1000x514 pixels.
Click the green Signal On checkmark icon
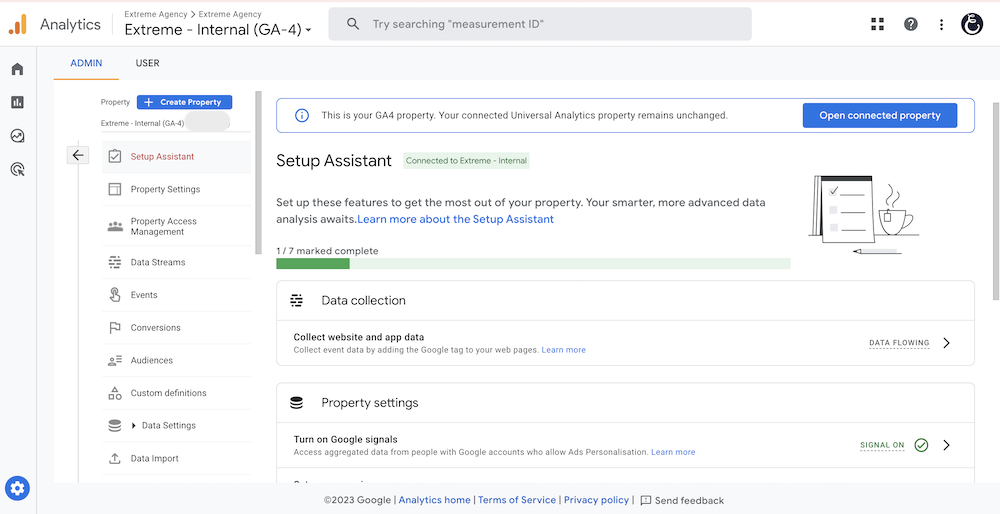click(921, 445)
